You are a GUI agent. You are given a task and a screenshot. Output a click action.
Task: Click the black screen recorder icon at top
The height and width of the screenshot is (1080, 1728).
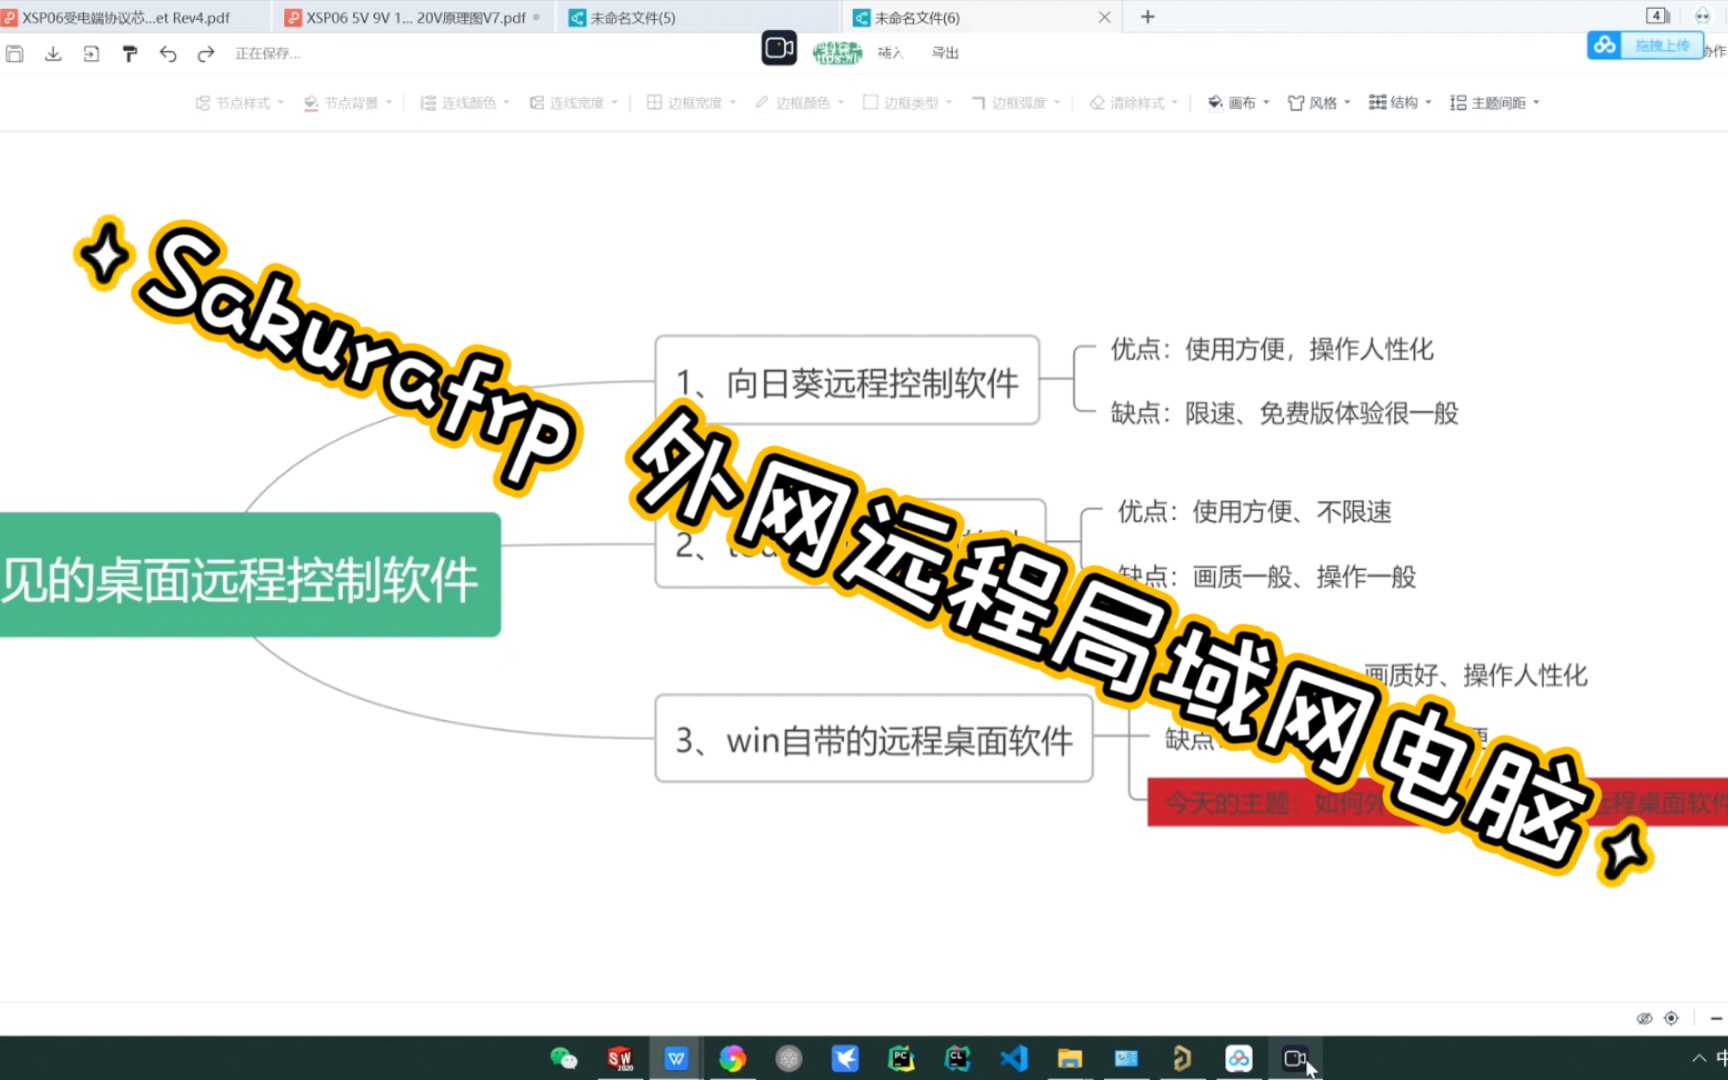click(x=779, y=48)
